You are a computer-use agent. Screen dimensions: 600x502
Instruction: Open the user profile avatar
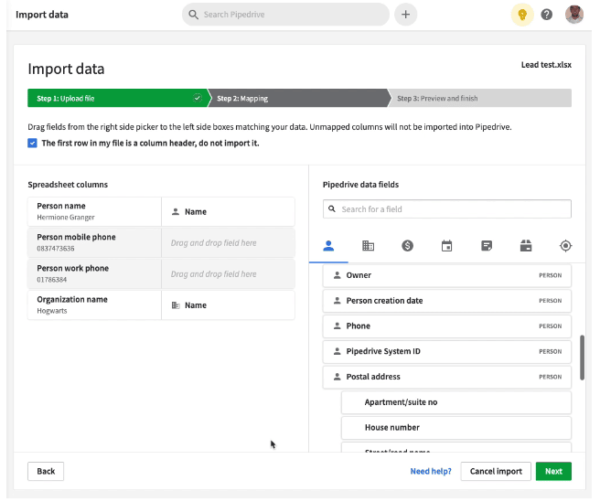(574, 15)
